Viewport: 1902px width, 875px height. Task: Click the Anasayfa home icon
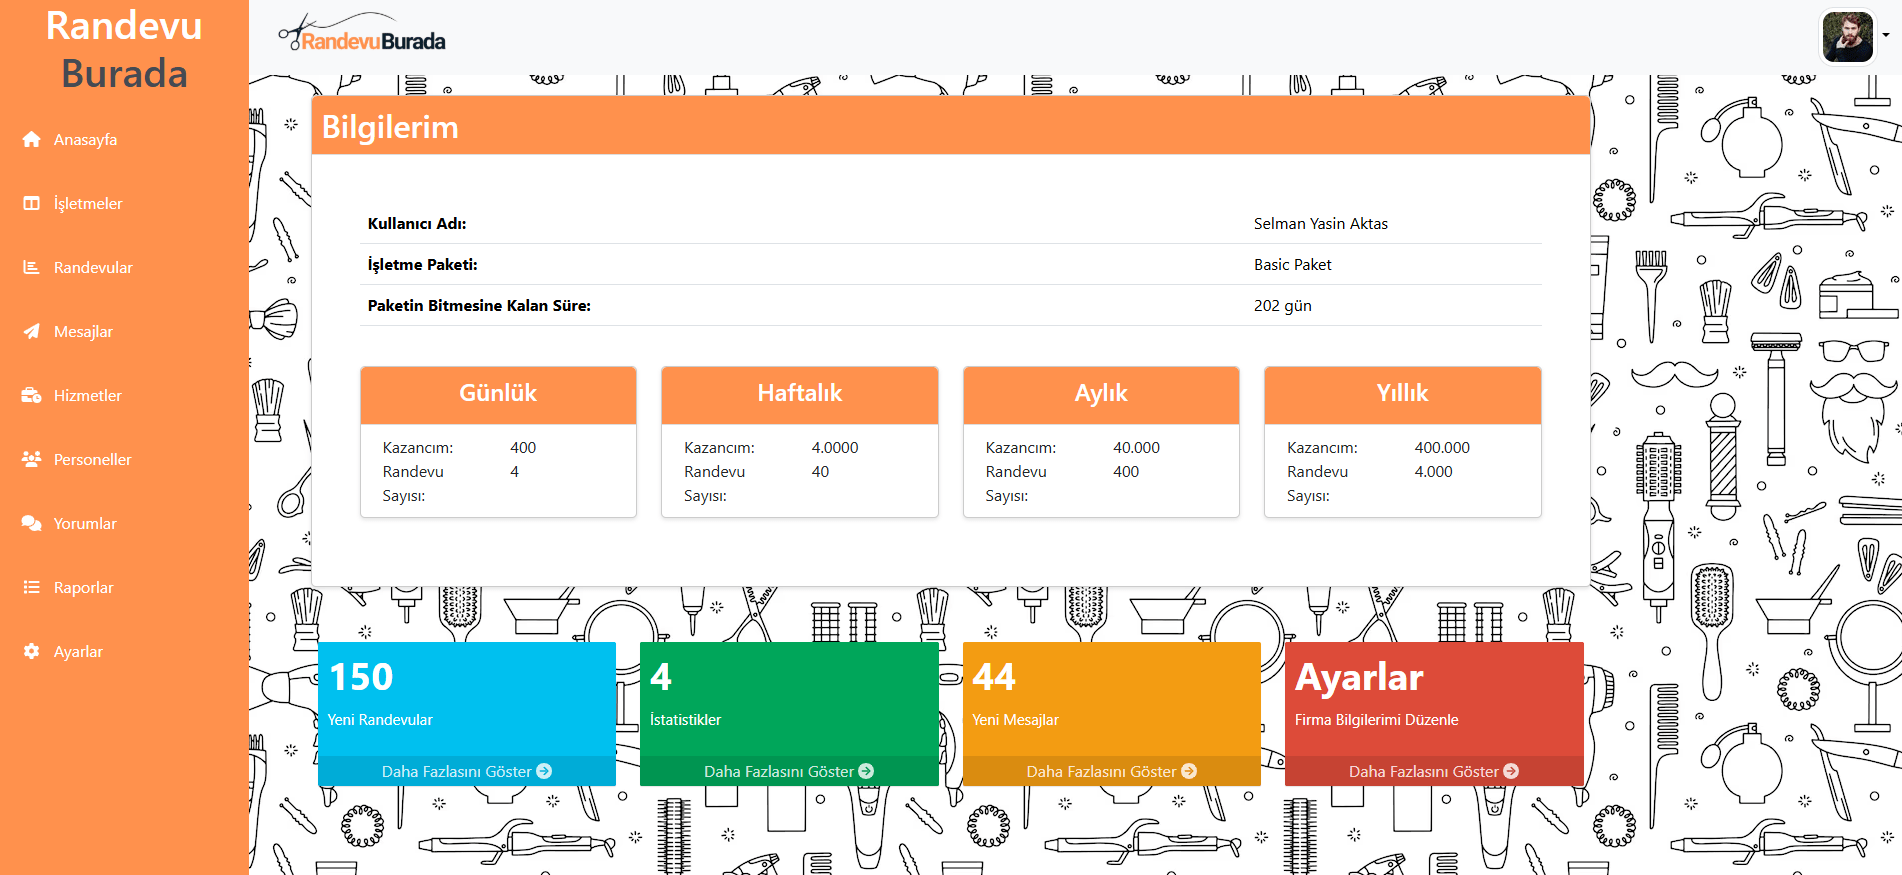(32, 139)
